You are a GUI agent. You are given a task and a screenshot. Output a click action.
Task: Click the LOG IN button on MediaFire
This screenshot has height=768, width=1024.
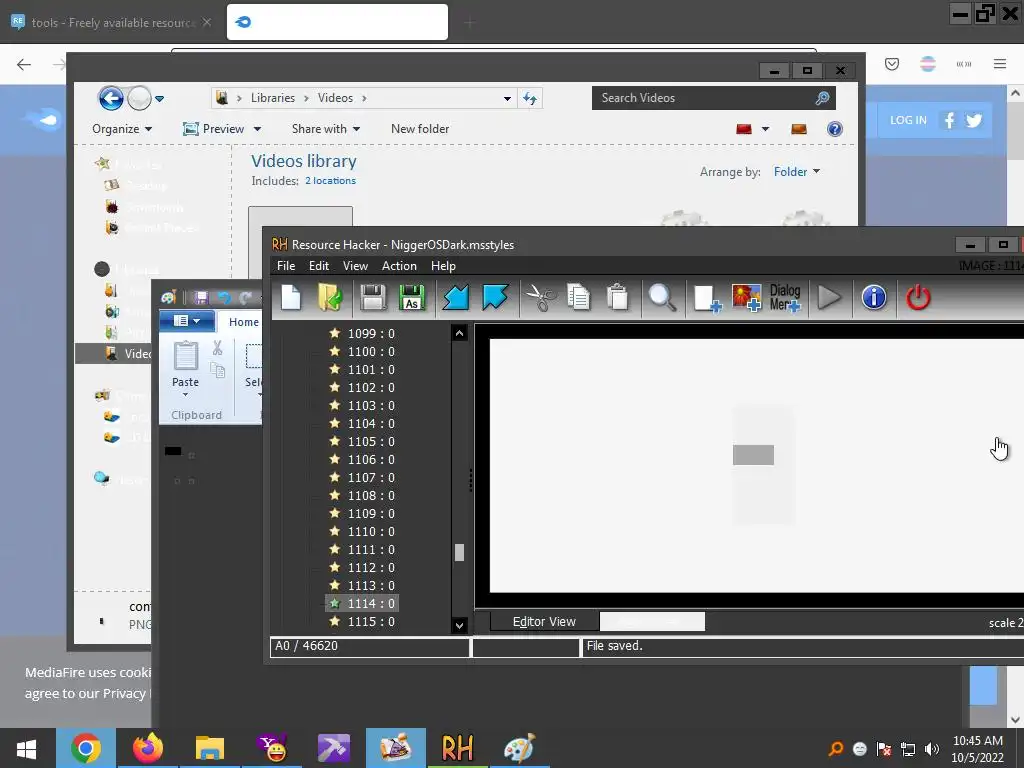tap(908, 120)
